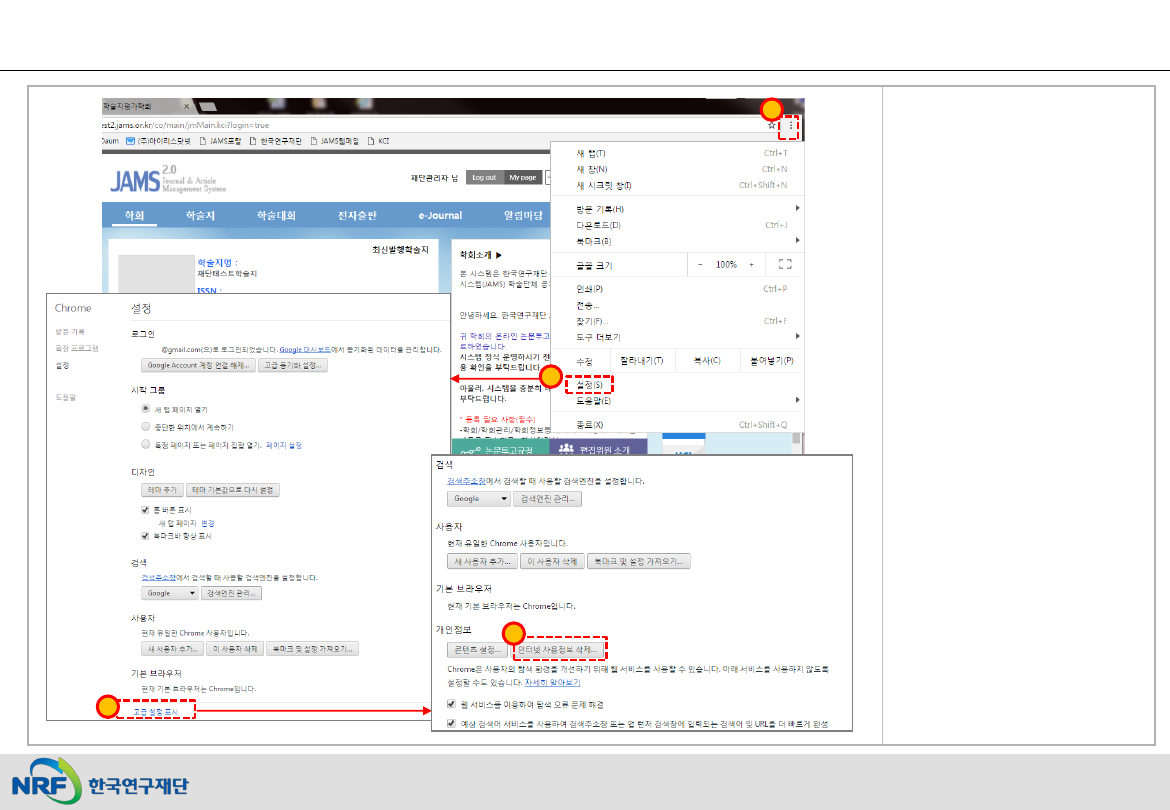1170x810 pixels.
Task: Click the browser address bar URL
Action: click(x=190, y=125)
